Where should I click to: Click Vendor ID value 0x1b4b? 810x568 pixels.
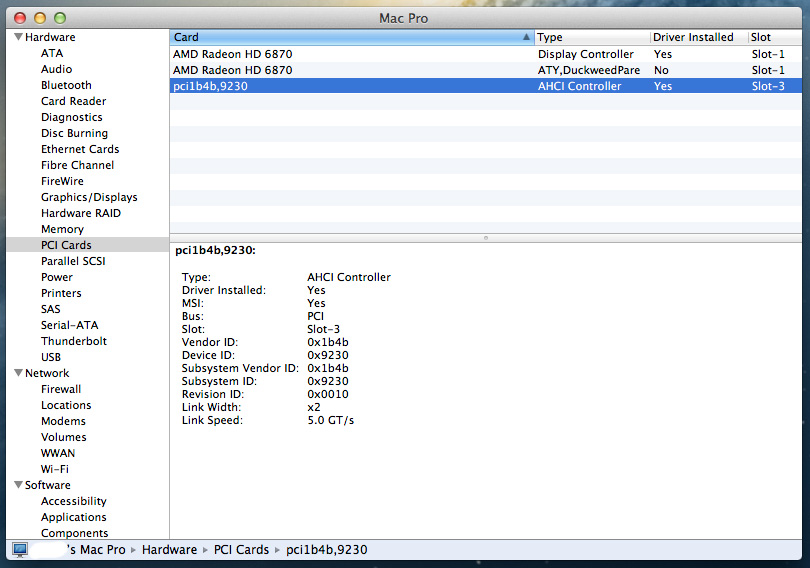pyautogui.click(x=328, y=342)
